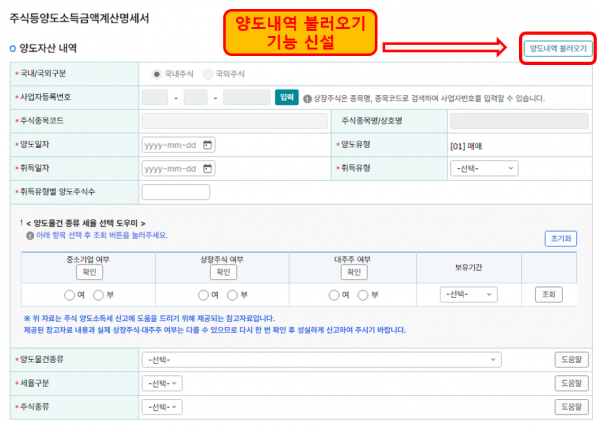600x428 pixels.
Task: Click the 양도내역 불러오기 button
Action: point(557,47)
